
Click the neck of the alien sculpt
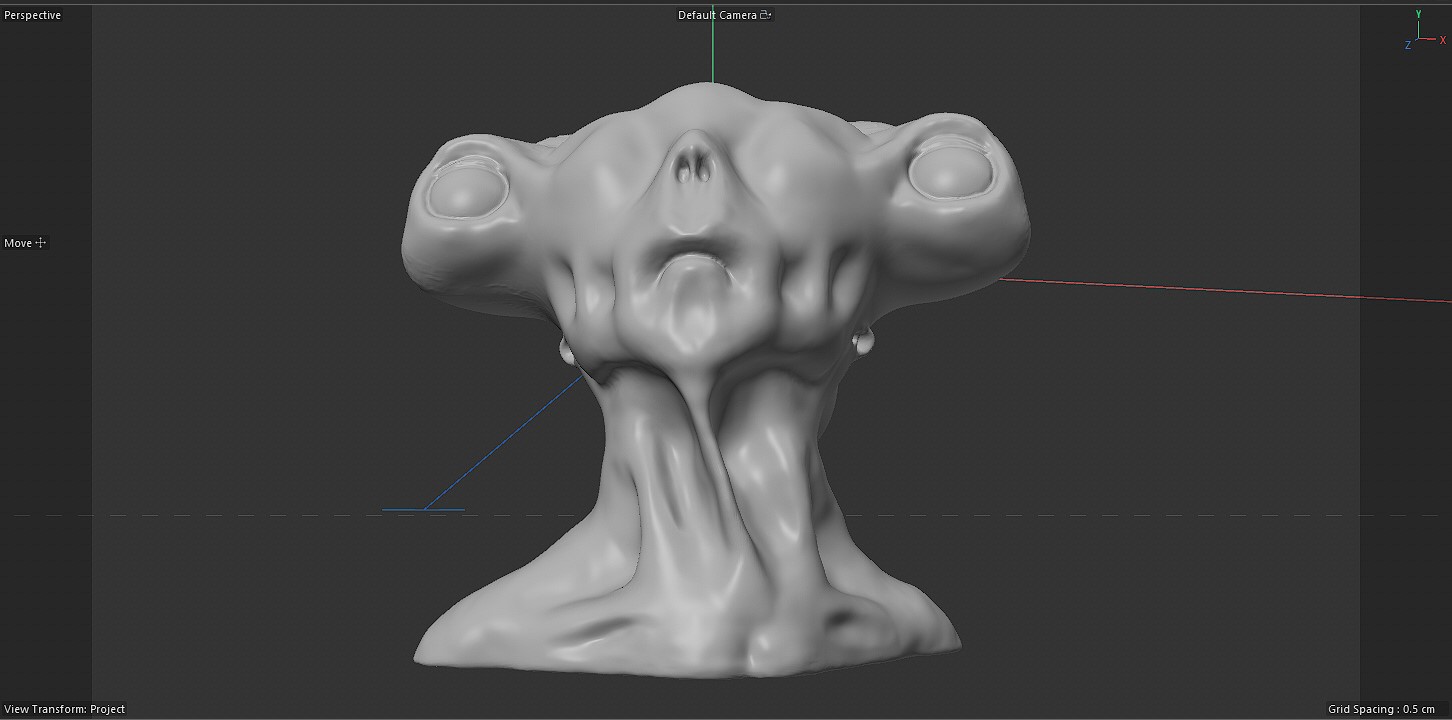tap(720, 450)
